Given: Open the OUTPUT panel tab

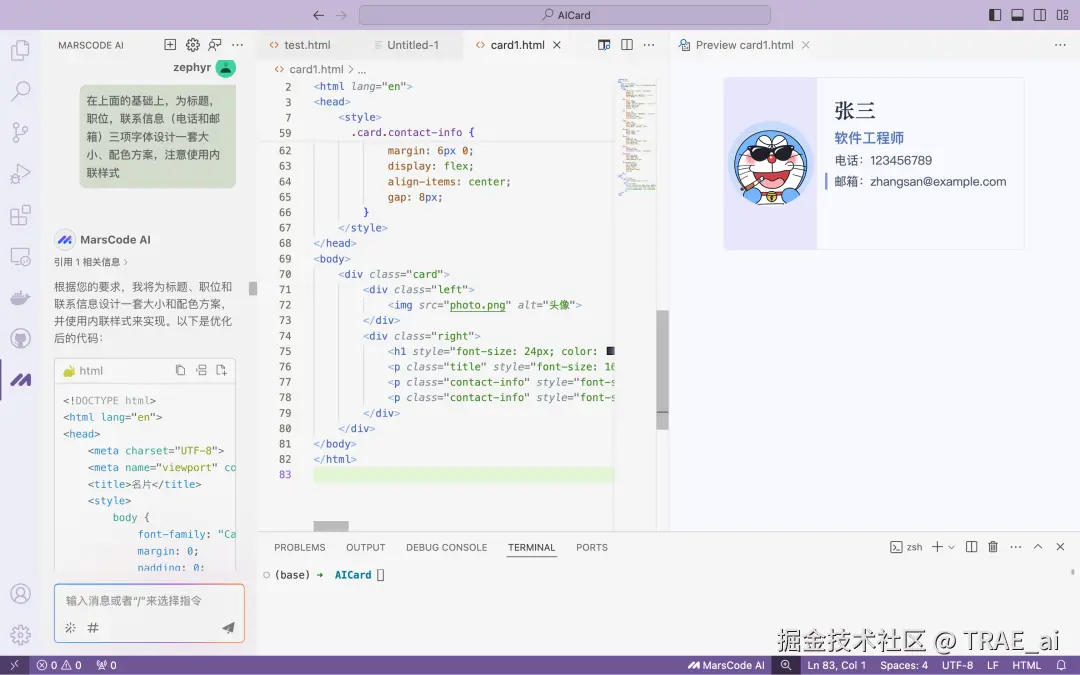Looking at the screenshot, I should pos(366,548).
